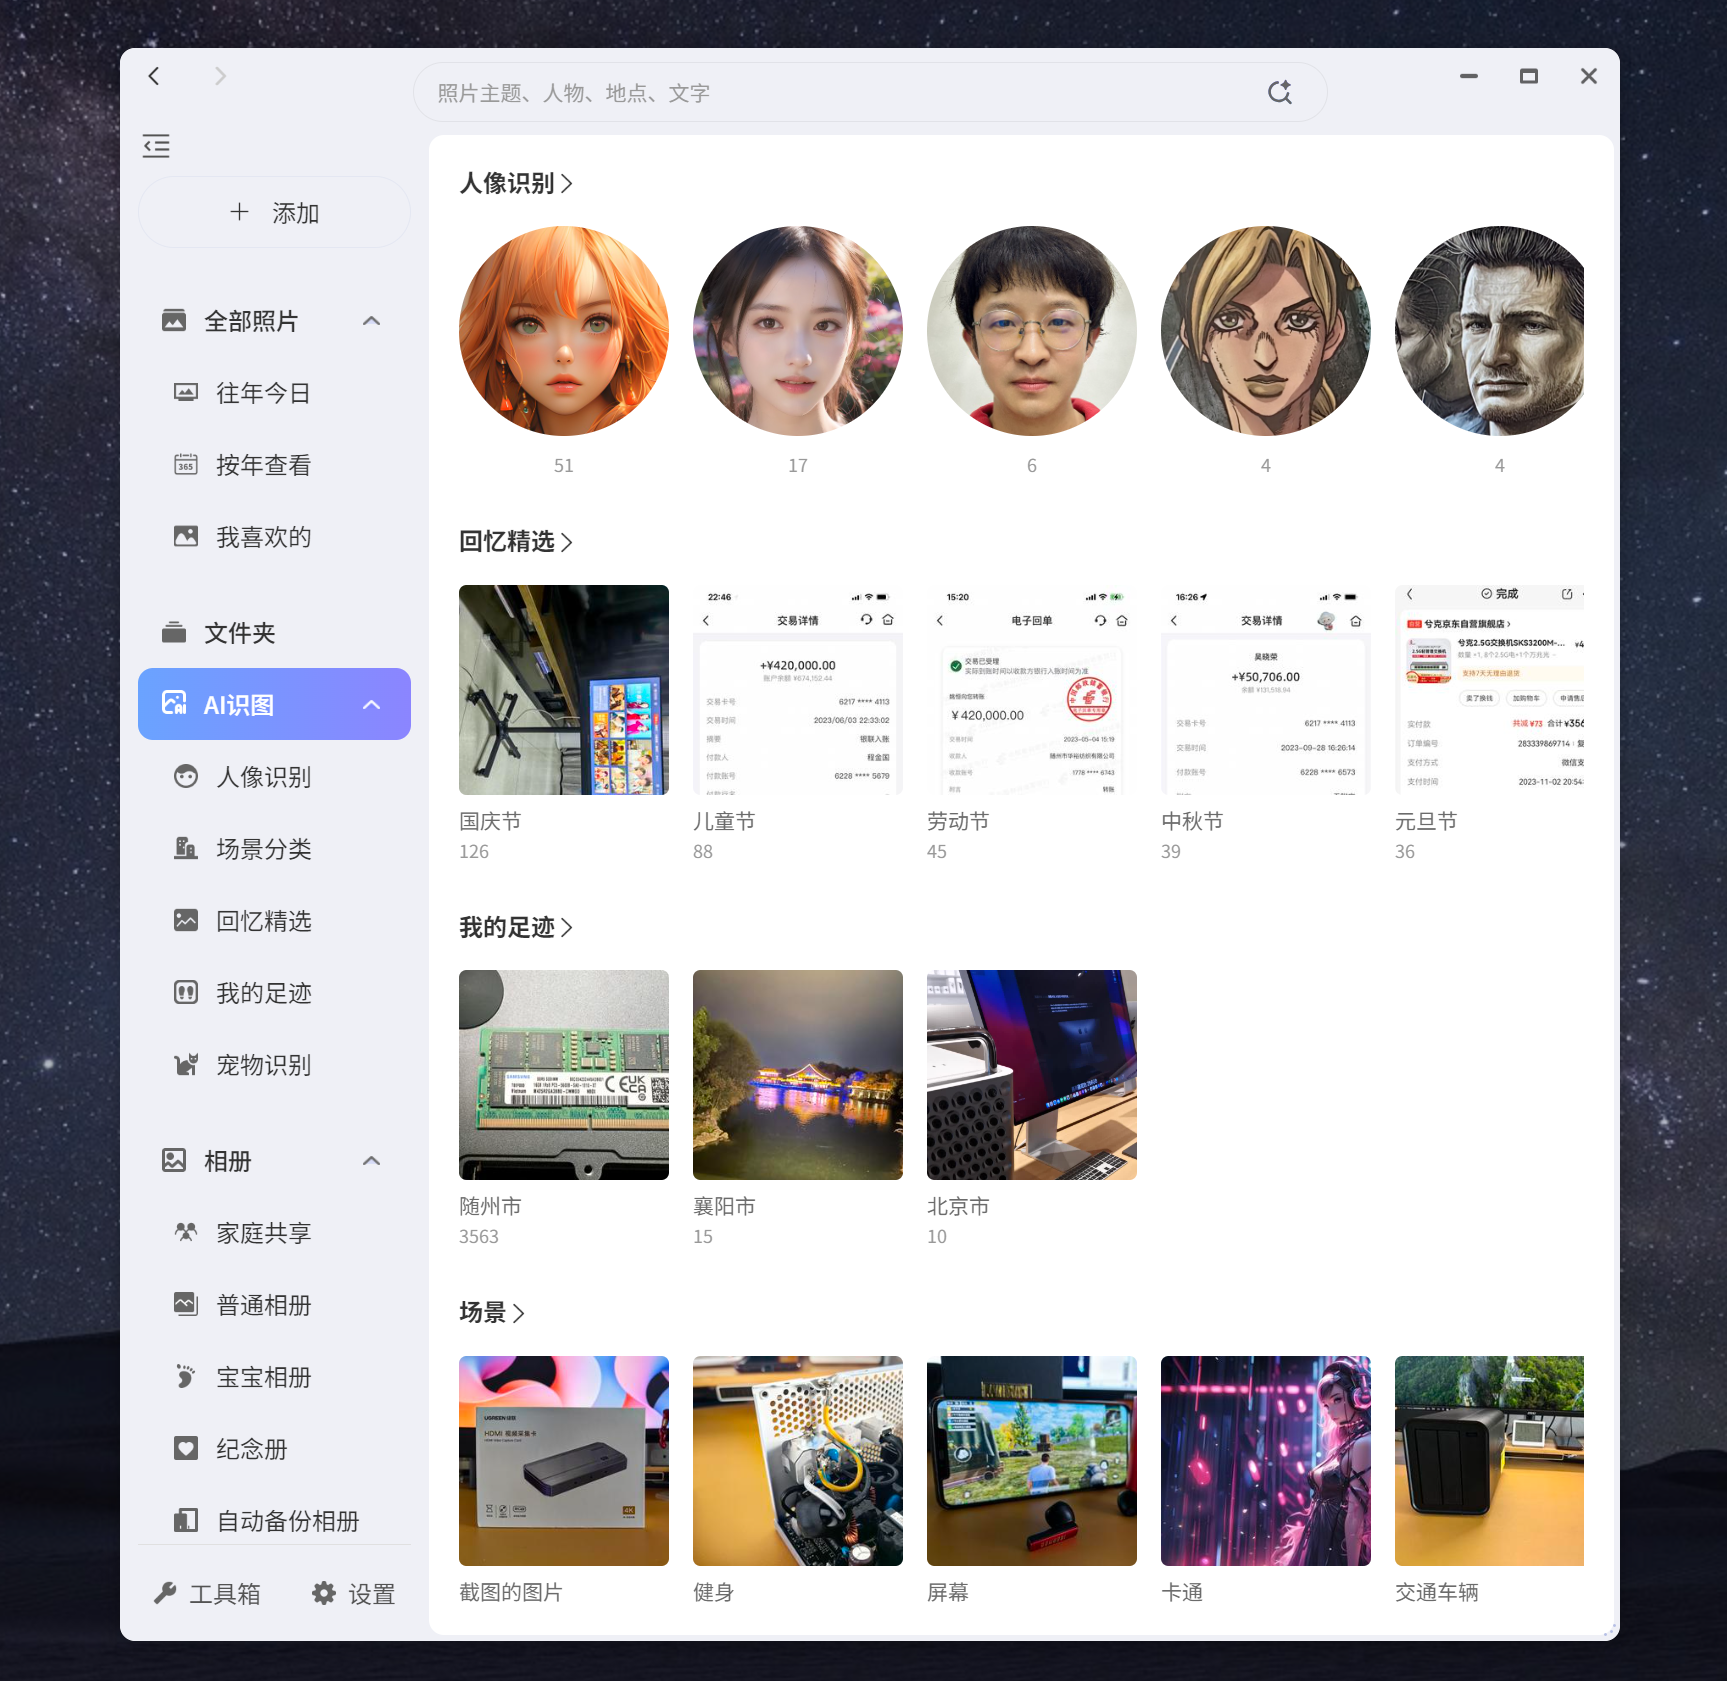Open the 交通车辆 scene thumbnail
The image size is (1727, 1681).
tap(1490, 1461)
